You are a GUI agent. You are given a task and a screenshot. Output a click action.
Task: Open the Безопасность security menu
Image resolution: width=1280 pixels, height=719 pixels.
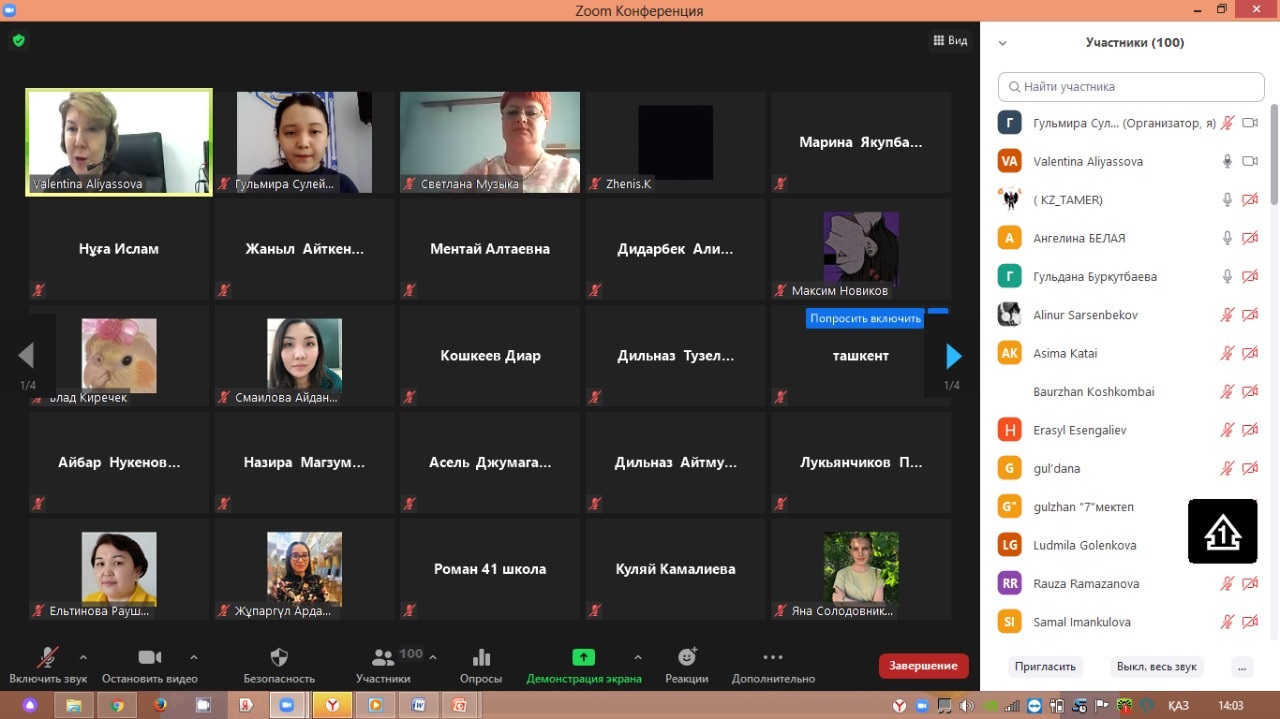(x=279, y=665)
